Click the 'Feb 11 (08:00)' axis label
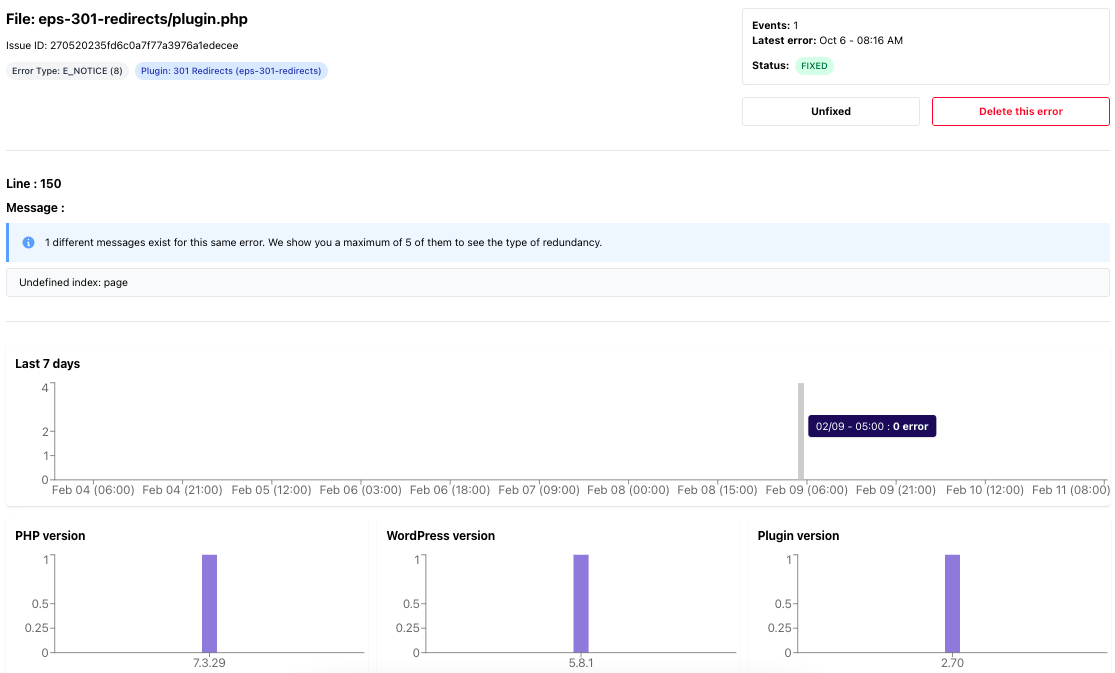Viewport: 1115px width, 673px height. [1071, 490]
